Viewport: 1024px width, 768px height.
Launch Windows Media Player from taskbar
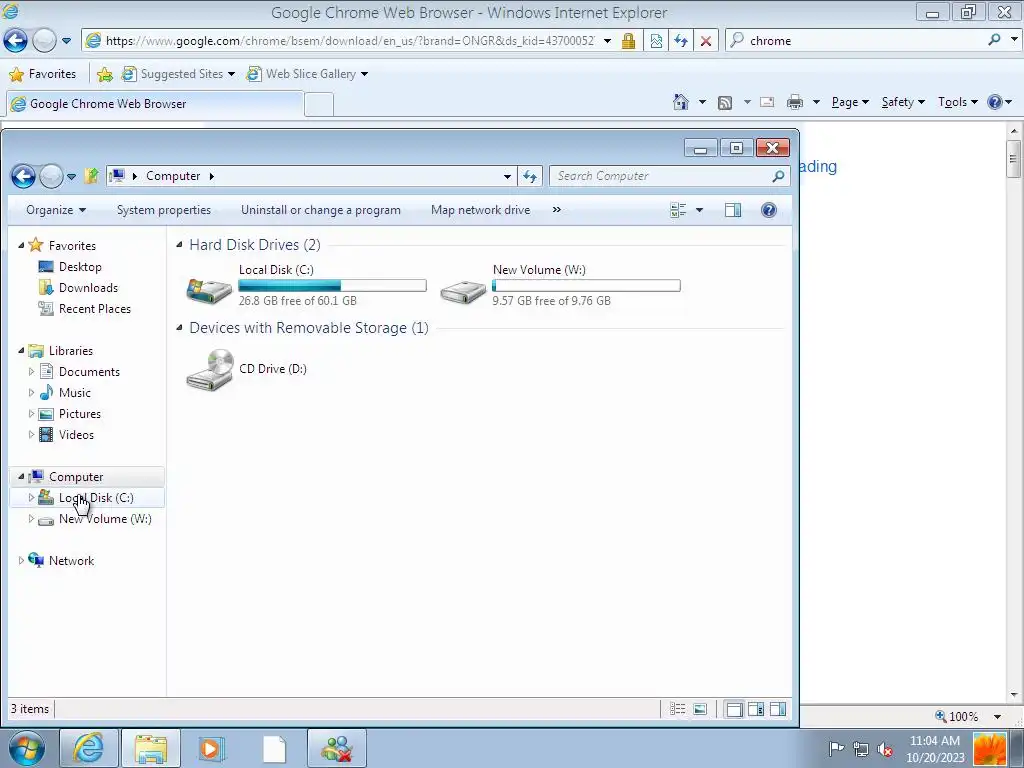(212, 748)
